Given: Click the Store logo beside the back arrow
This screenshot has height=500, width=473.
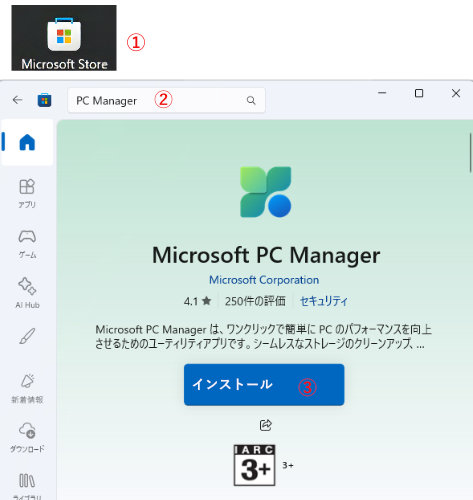Looking at the screenshot, I should tap(44, 100).
